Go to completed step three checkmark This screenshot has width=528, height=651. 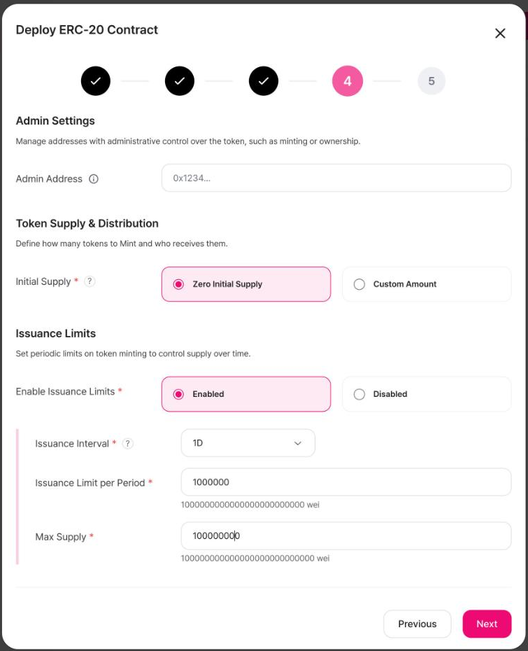pos(264,81)
